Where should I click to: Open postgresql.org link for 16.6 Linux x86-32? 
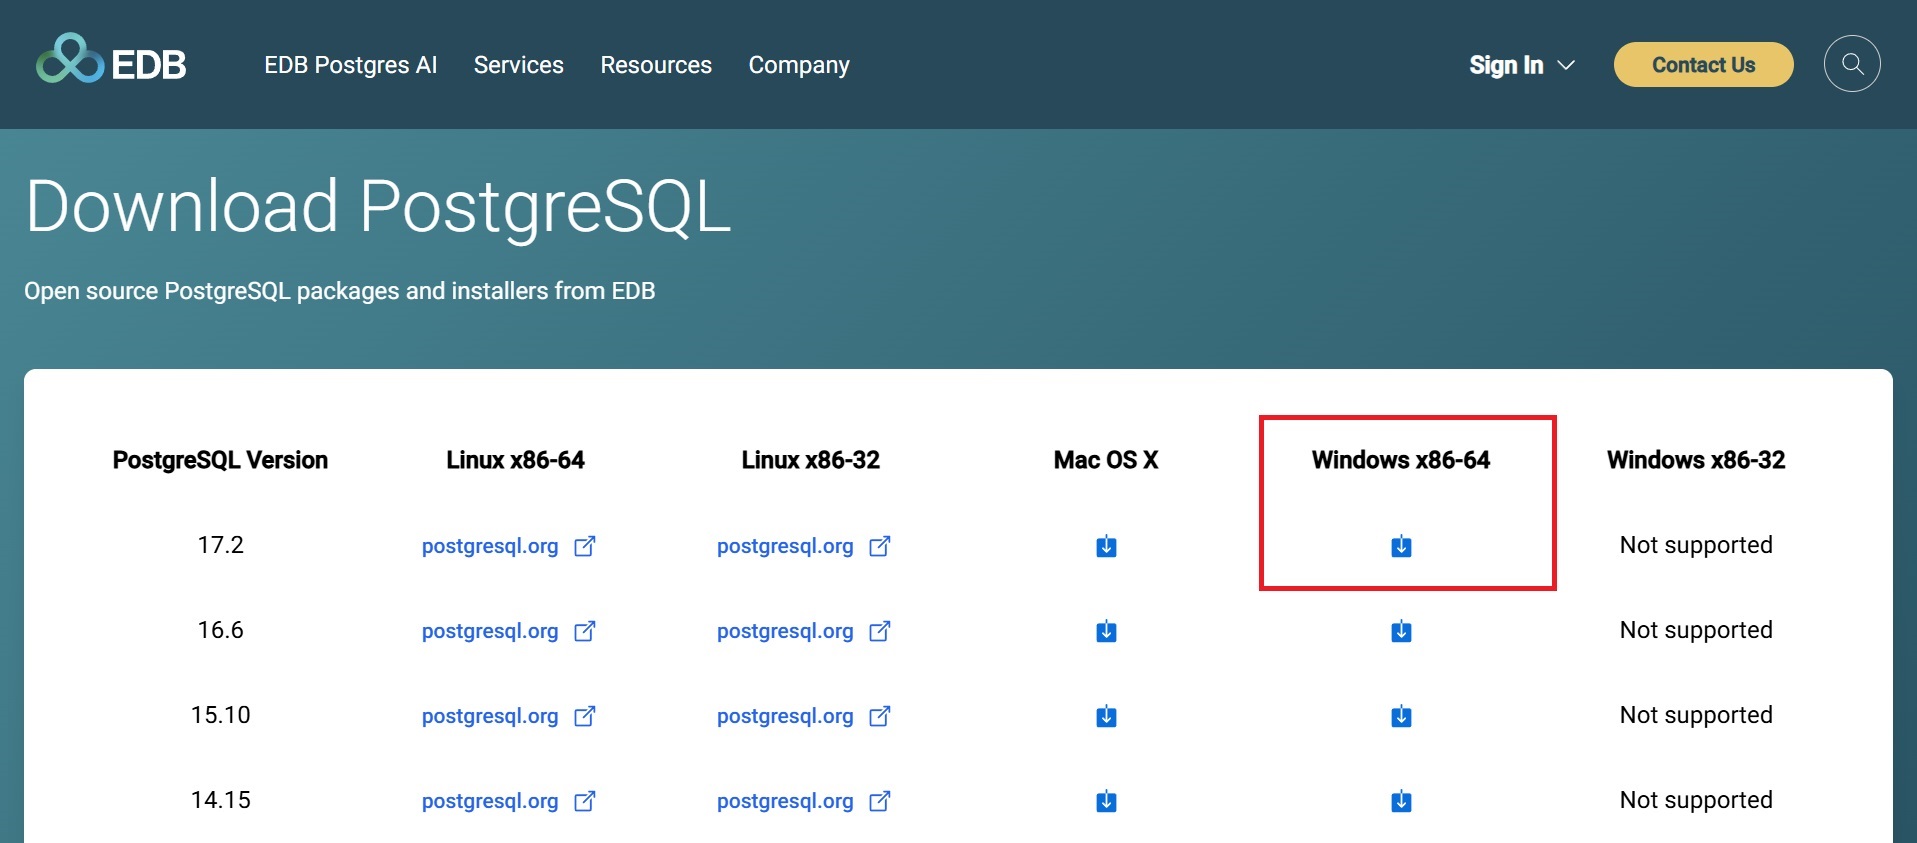coord(785,631)
